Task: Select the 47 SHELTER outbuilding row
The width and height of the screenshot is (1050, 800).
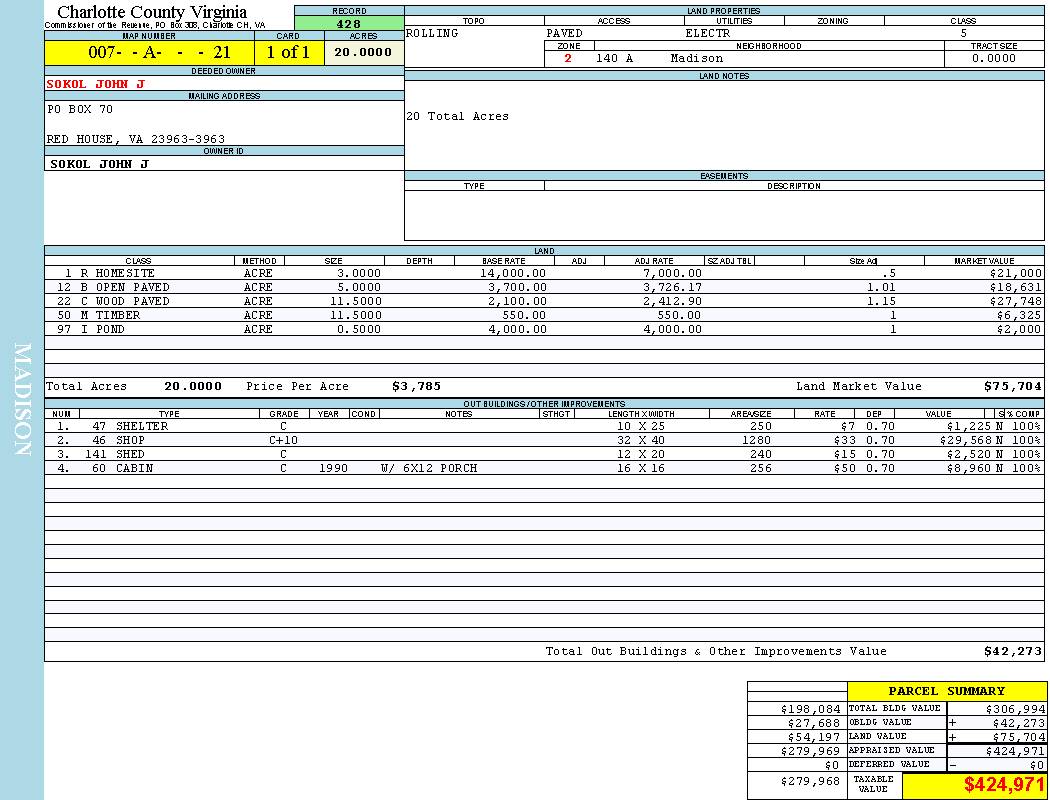Action: 142,426
